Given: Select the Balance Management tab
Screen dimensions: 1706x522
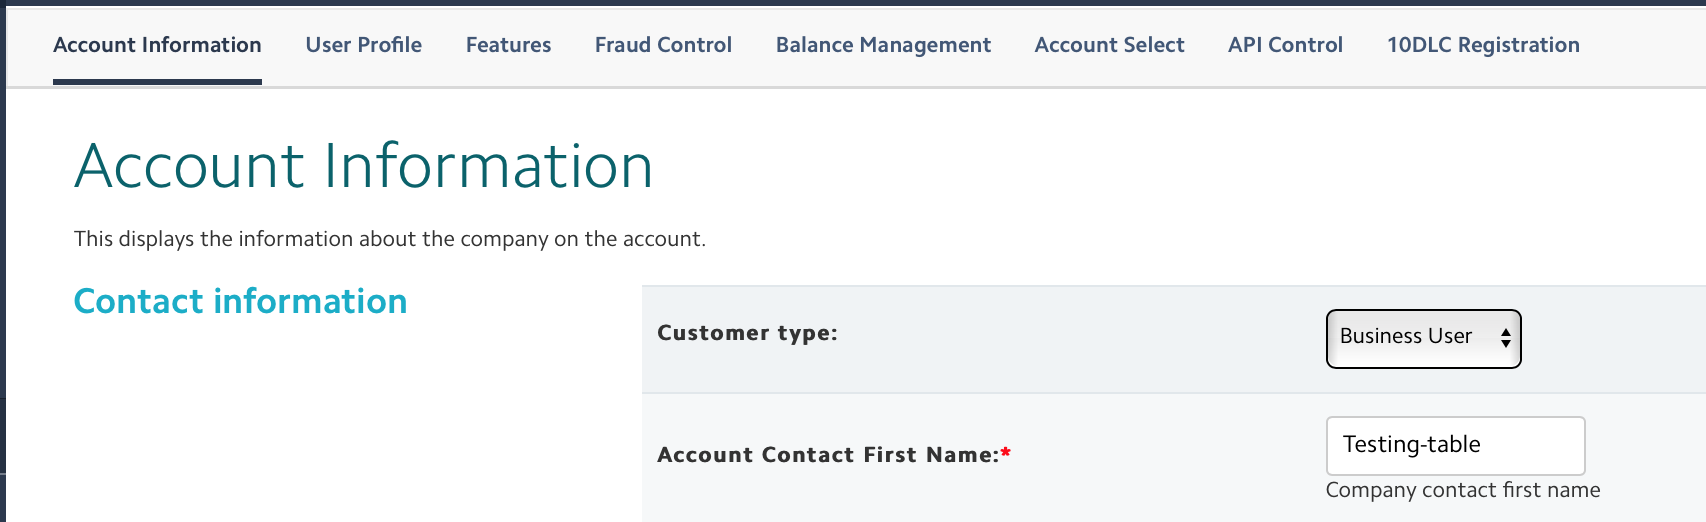Looking at the screenshot, I should tap(883, 45).
